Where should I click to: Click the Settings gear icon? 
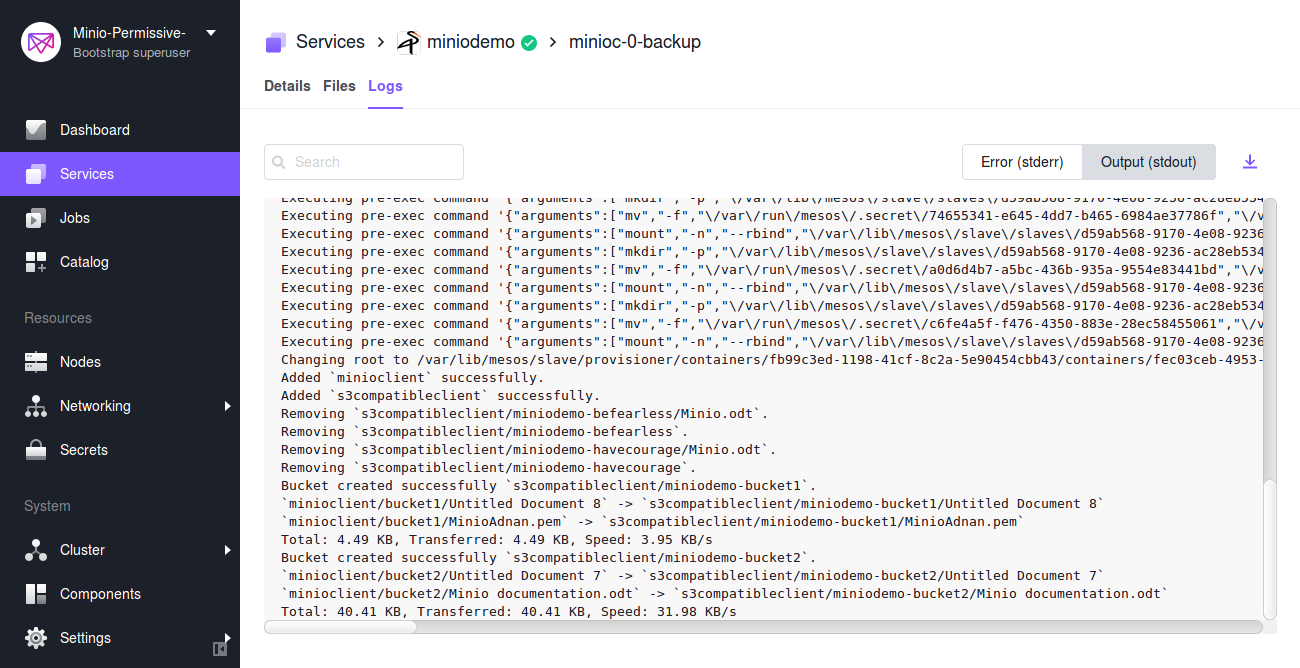tap(36, 638)
